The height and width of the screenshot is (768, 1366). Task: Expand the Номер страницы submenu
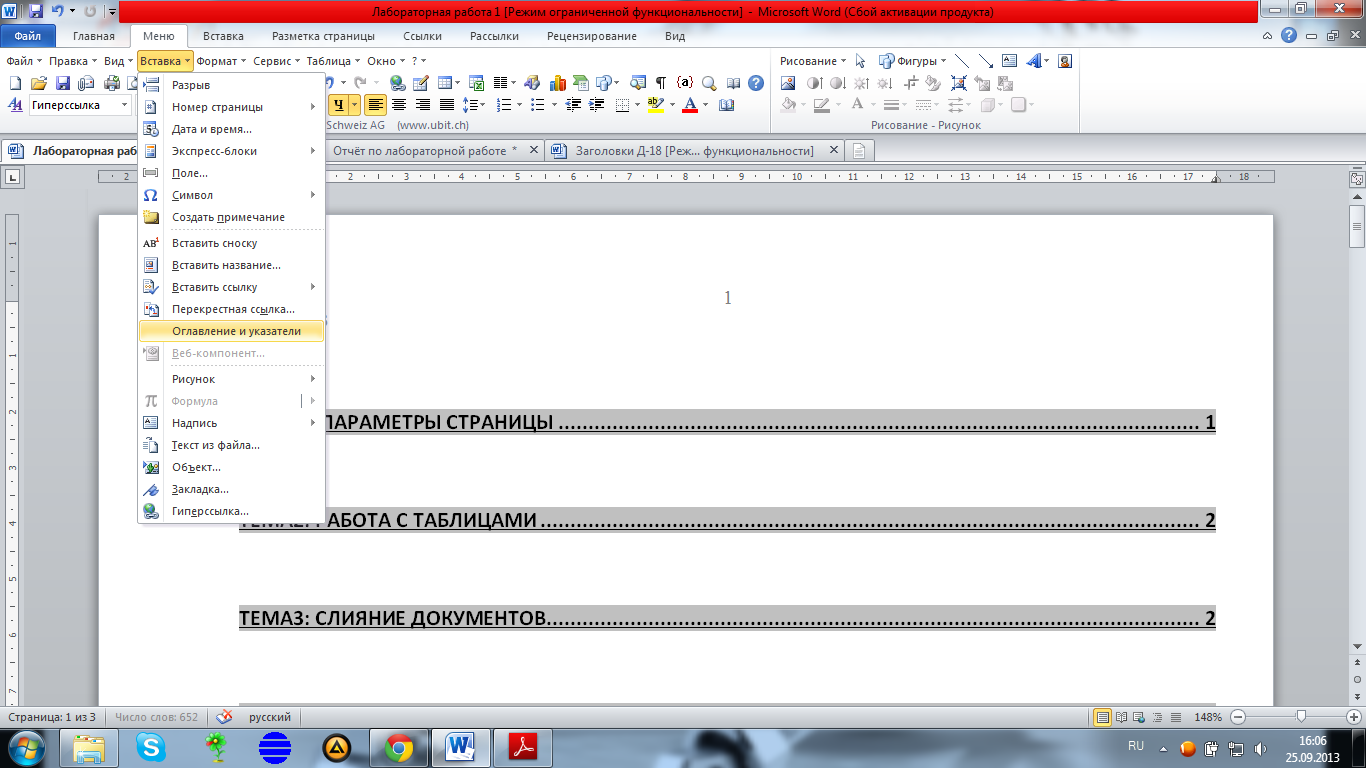231,107
